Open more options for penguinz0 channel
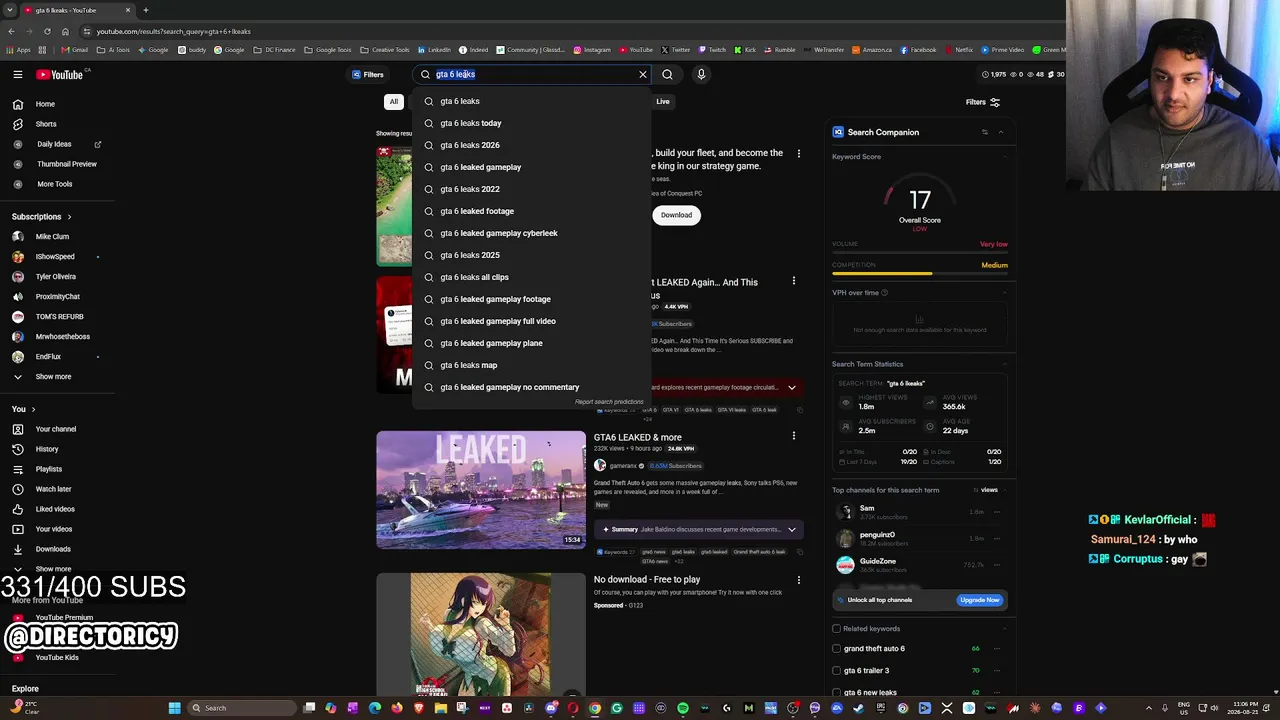This screenshot has height=720, width=1280. pos(996,538)
